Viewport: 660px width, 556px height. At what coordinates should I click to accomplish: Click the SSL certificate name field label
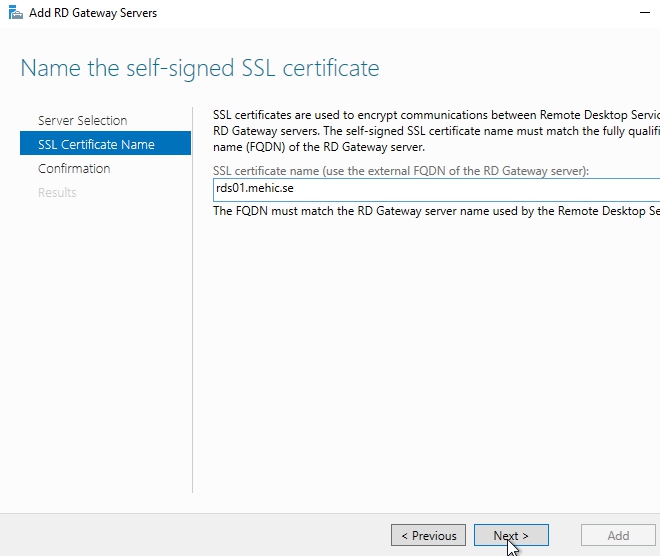(x=402, y=171)
